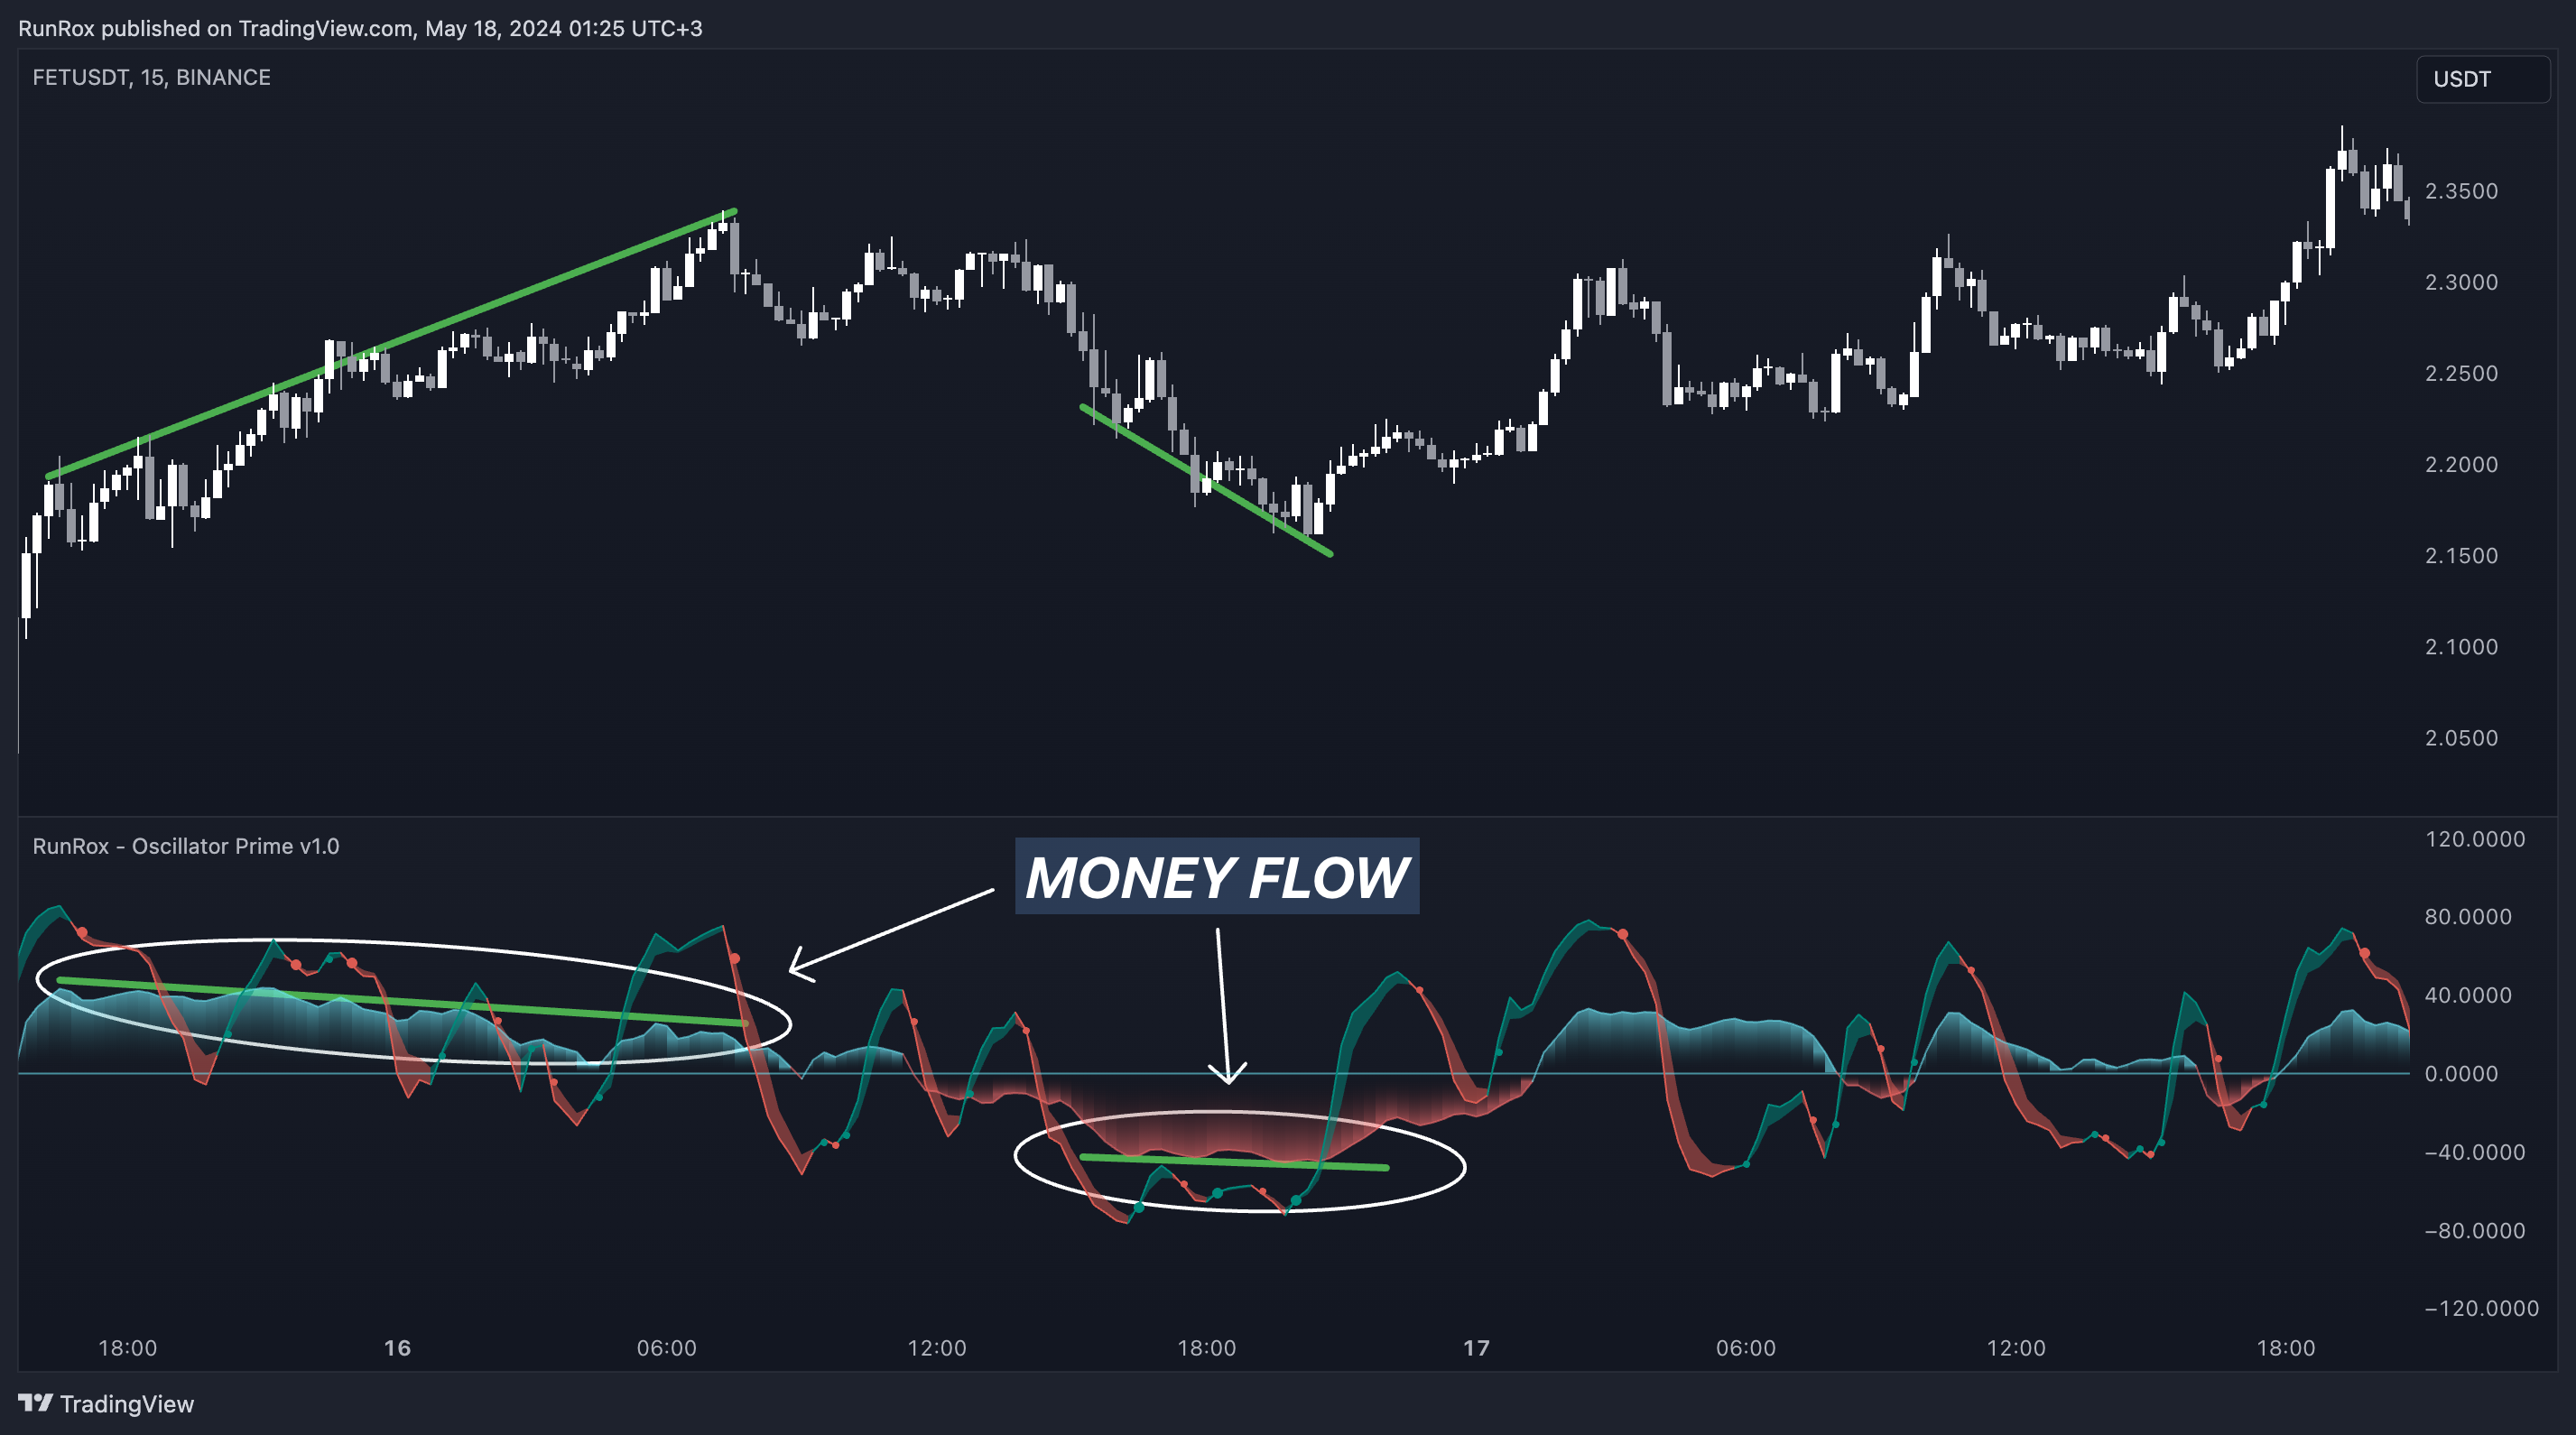Click the TradingView logo icon
2576x1435 pixels.
click(x=36, y=1403)
